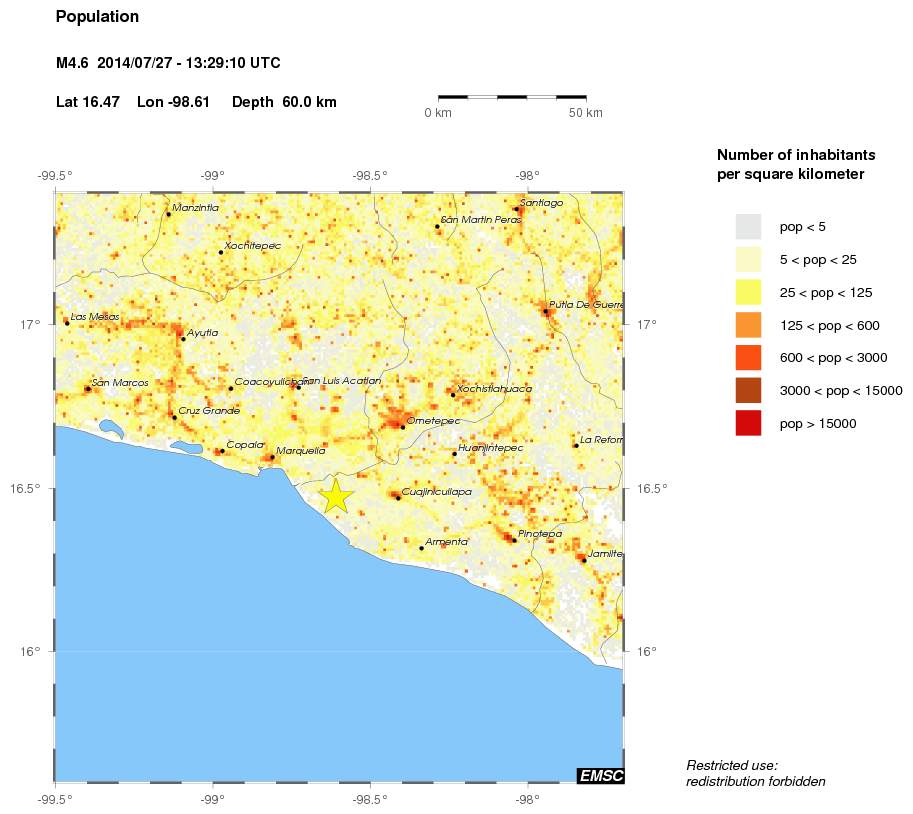Select the Putla De Guerrero marker

[546, 311]
